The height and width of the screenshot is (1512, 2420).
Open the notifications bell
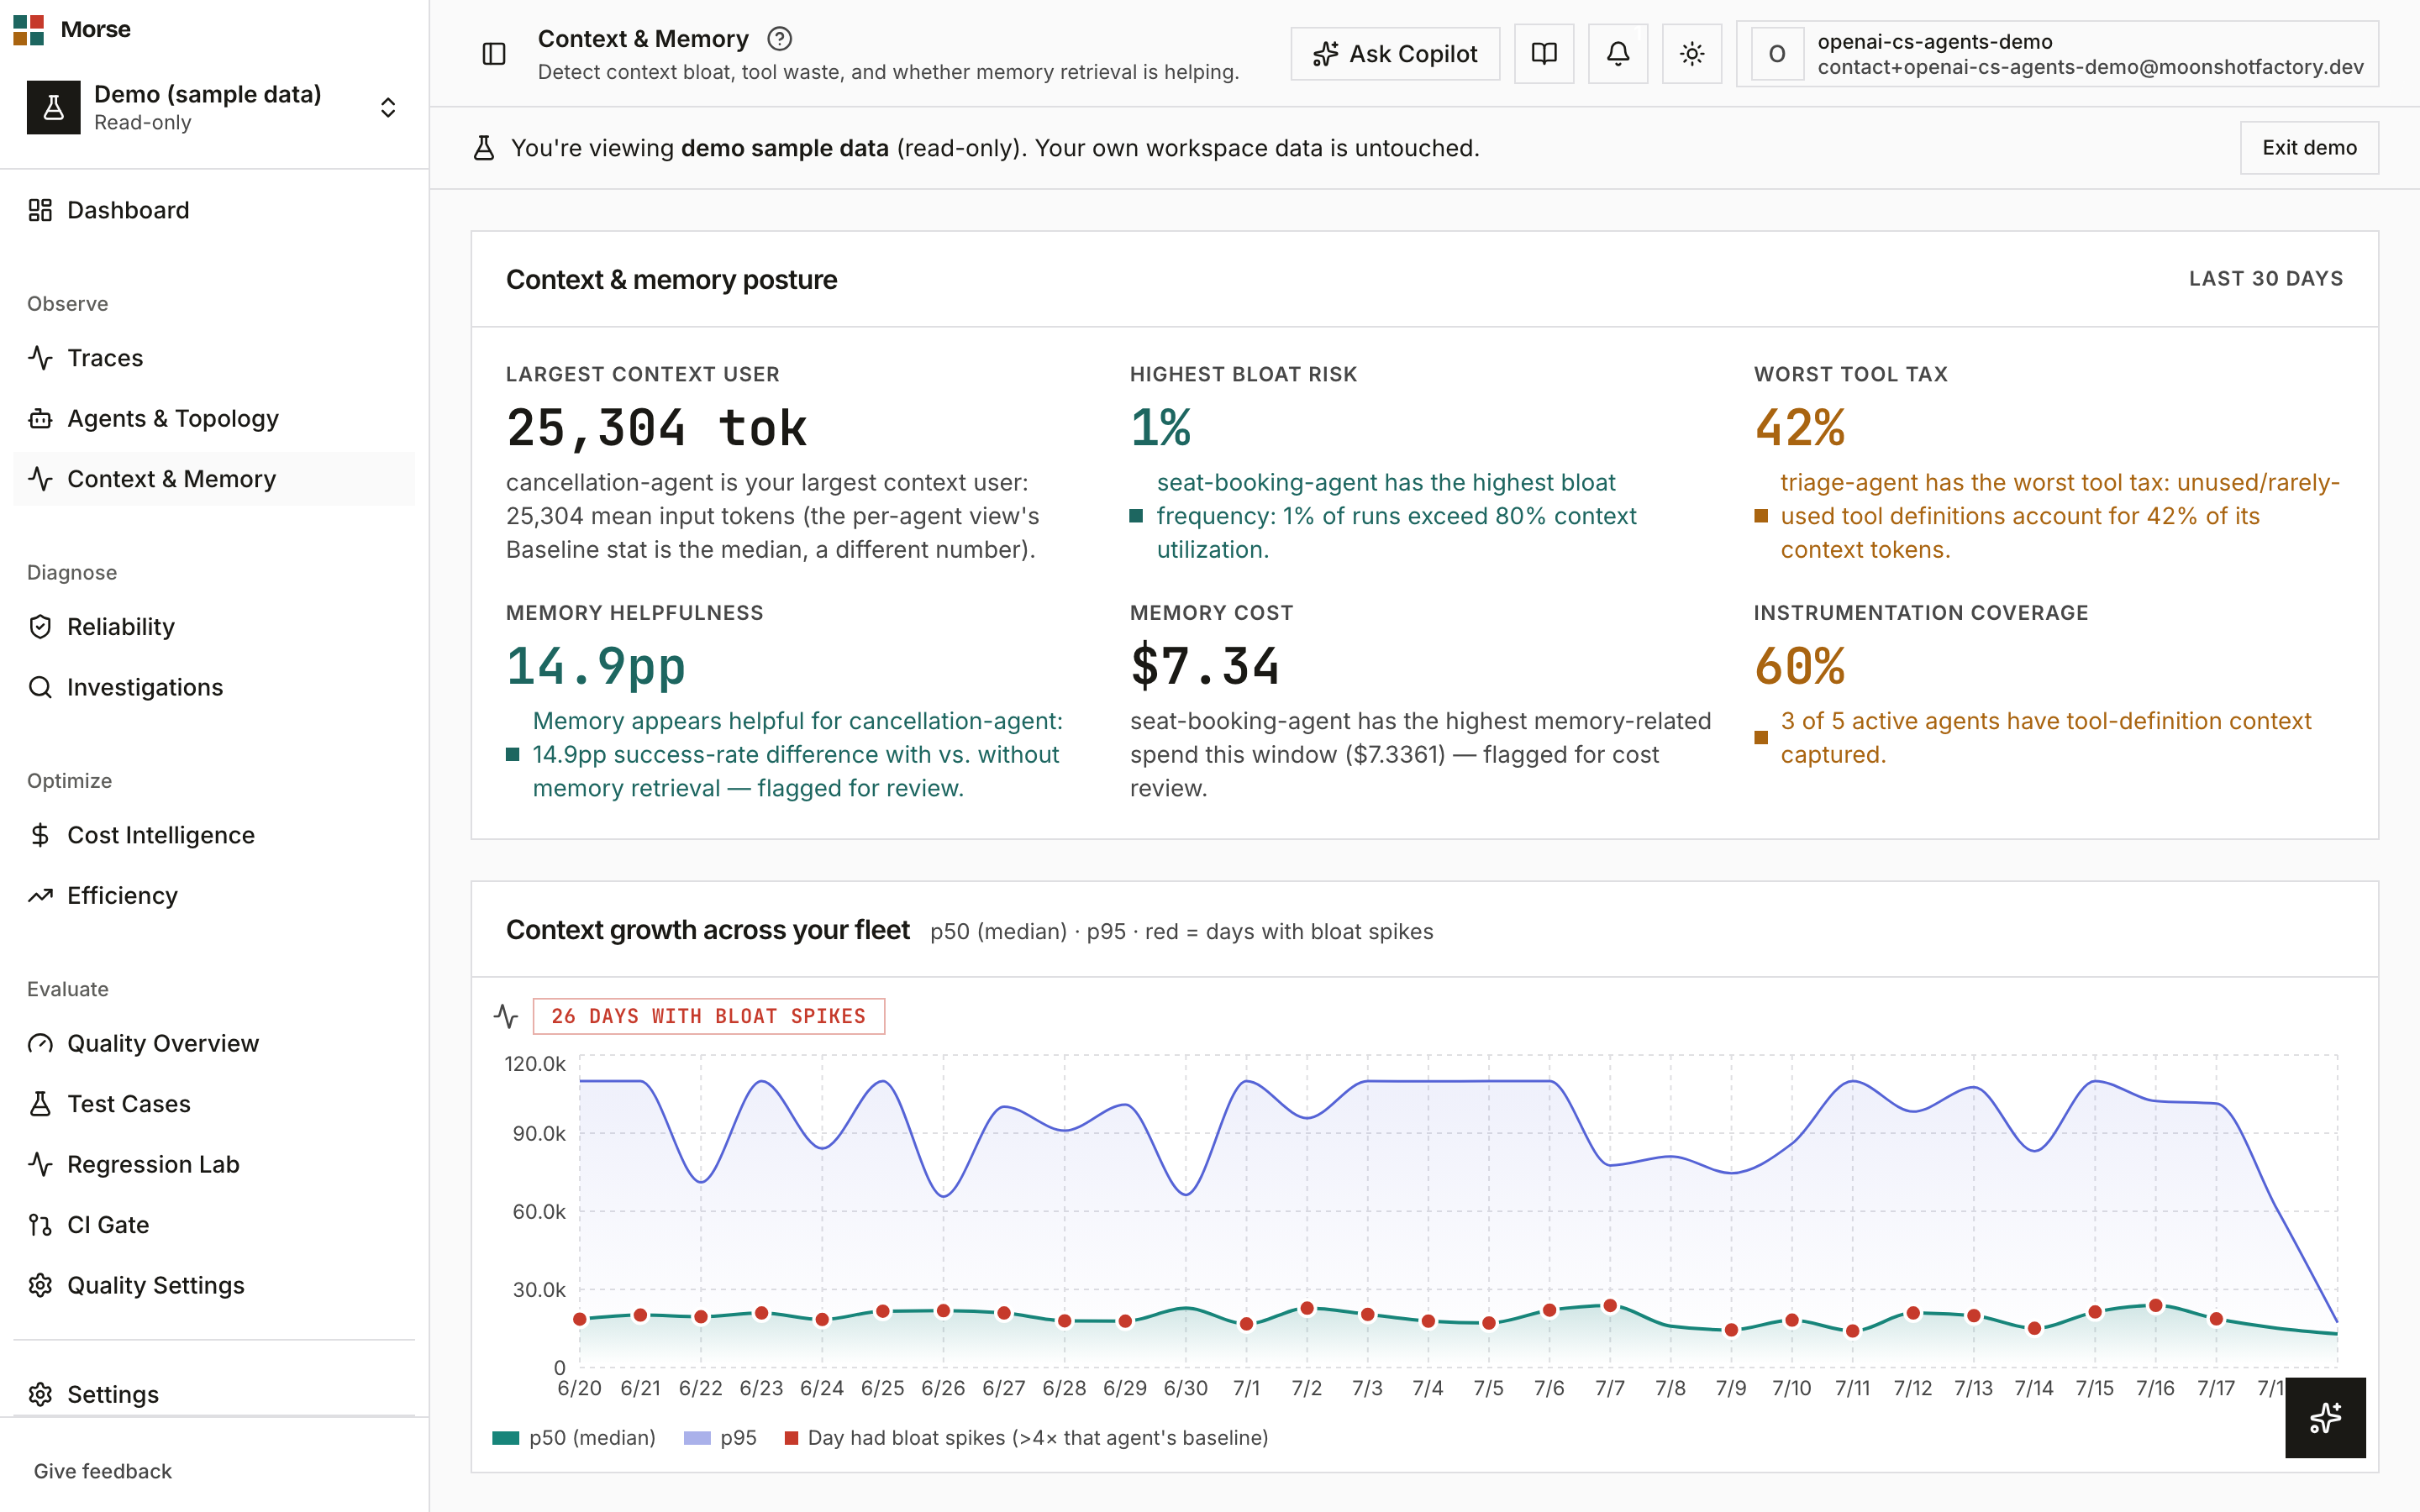[x=1618, y=54]
